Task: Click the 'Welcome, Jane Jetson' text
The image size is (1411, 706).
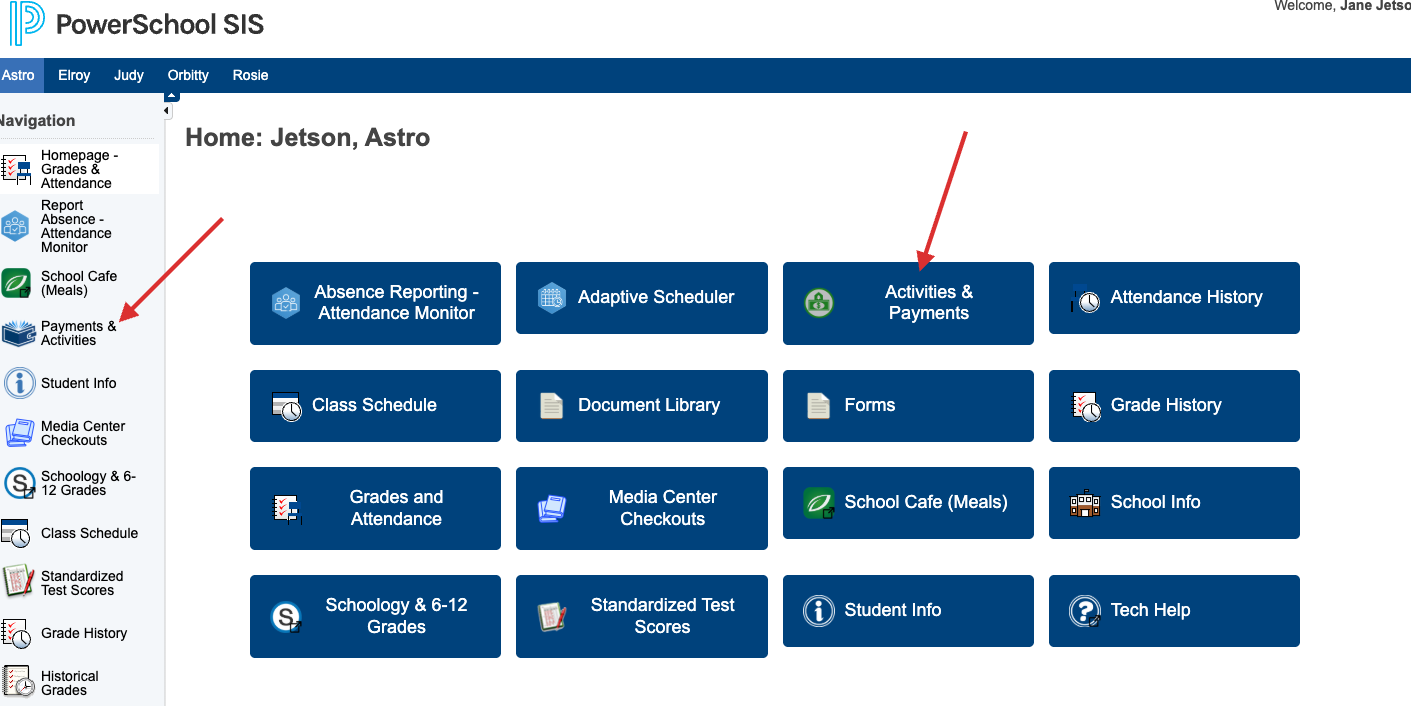Action: coord(1342,6)
